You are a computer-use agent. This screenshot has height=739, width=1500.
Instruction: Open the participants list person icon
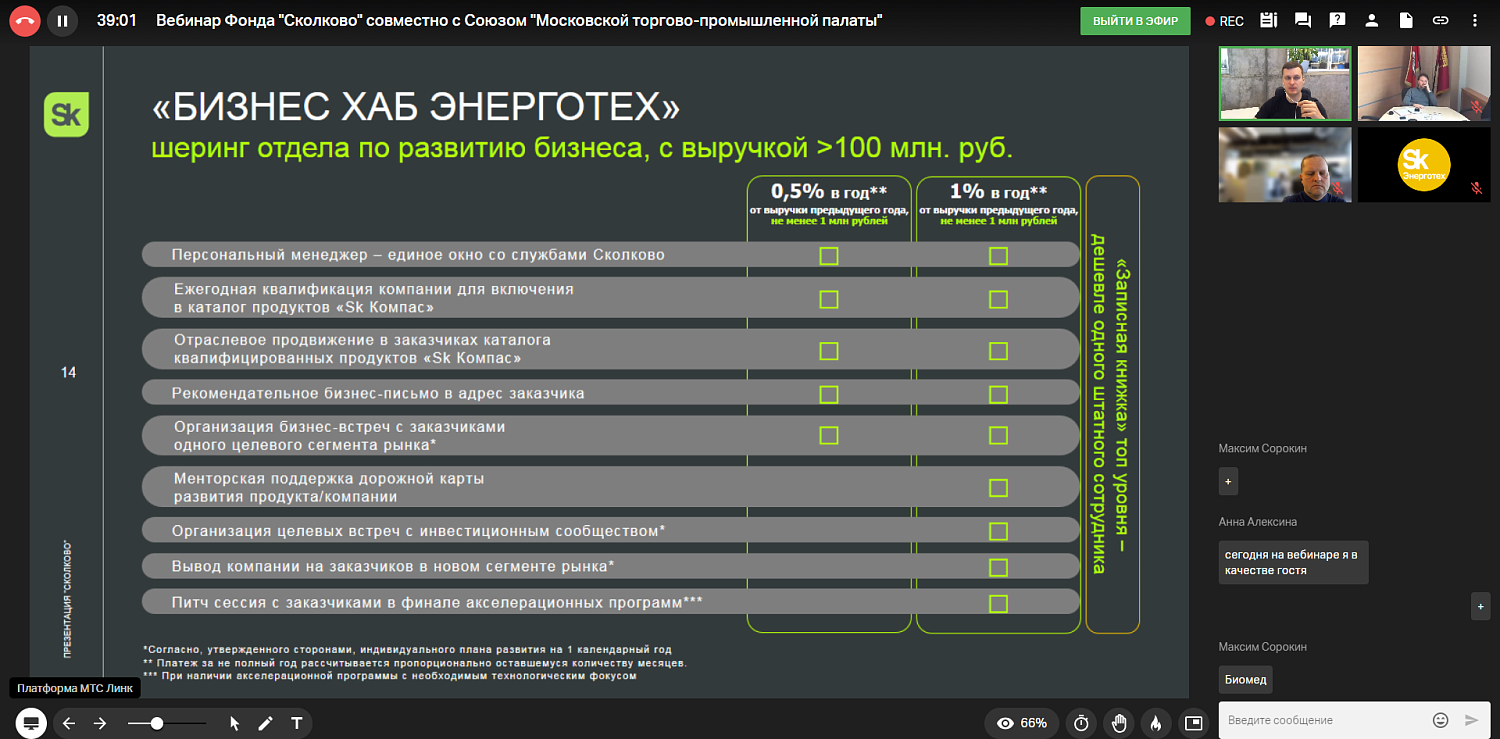[1372, 20]
